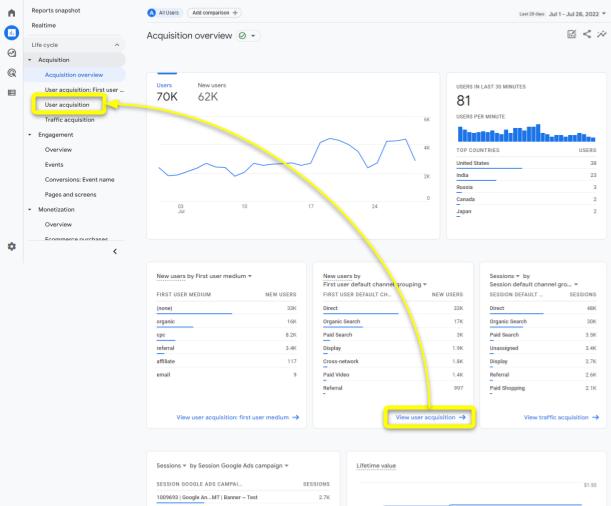Open the report status dropdown arrow
Image resolution: width=611 pixels, height=506 pixels.
(253, 36)
